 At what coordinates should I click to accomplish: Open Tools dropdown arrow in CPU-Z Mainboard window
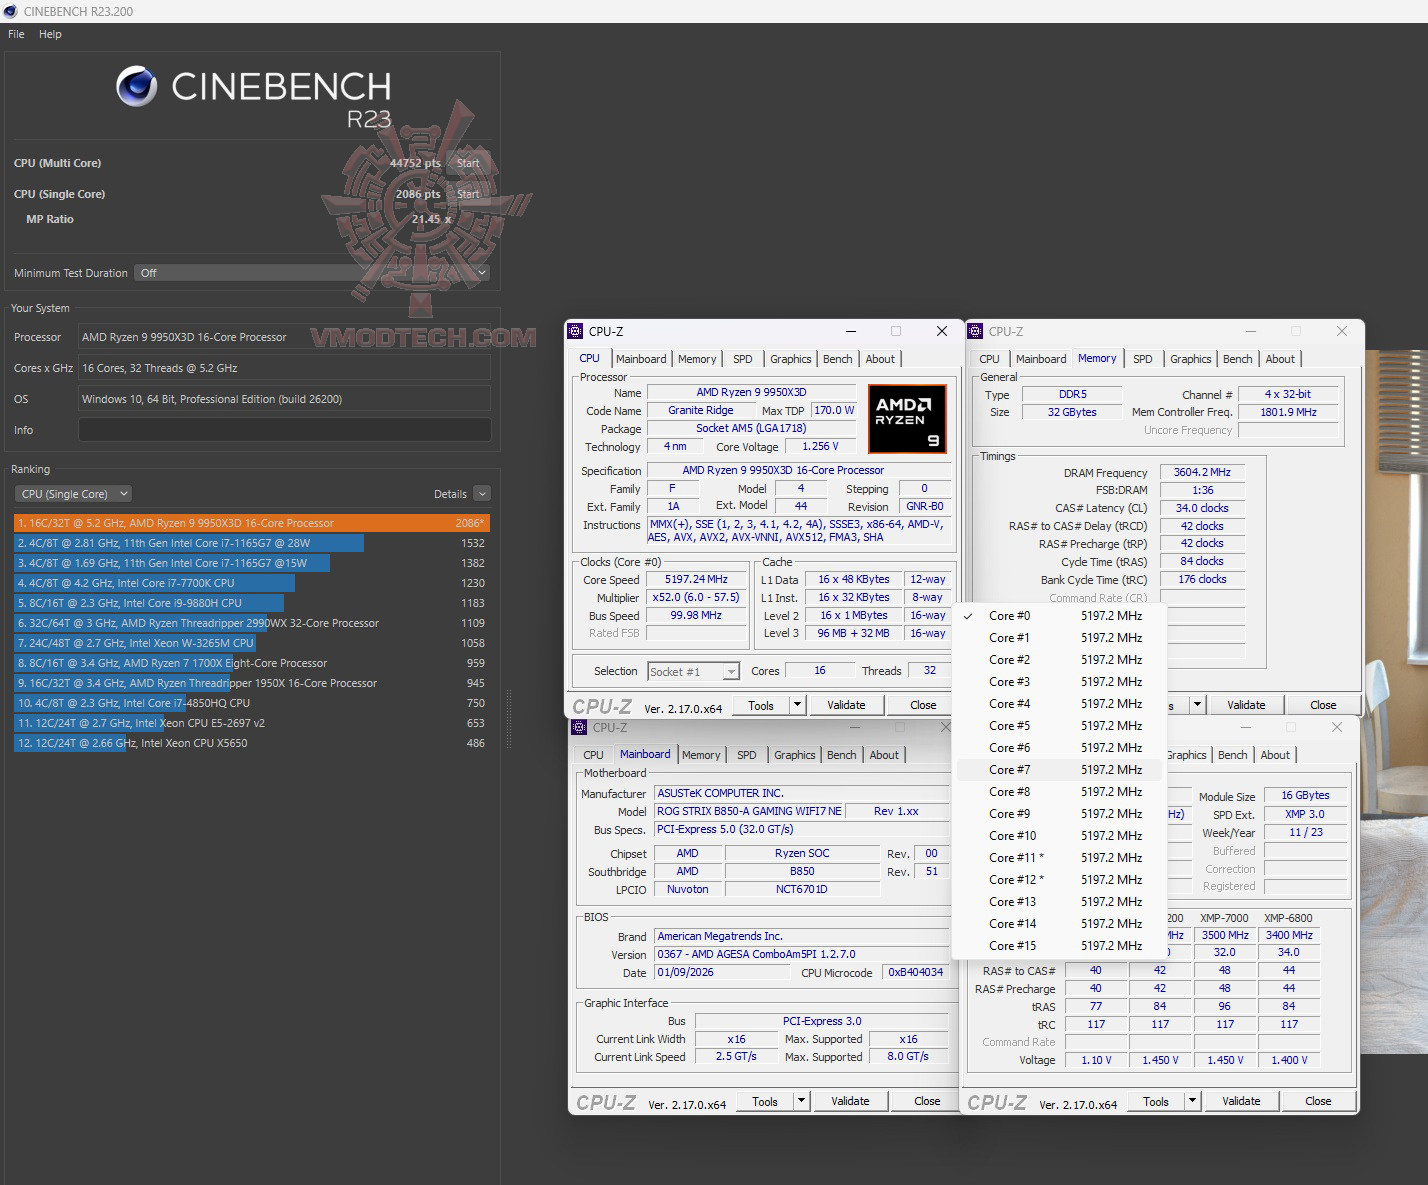pos(801,1101)
